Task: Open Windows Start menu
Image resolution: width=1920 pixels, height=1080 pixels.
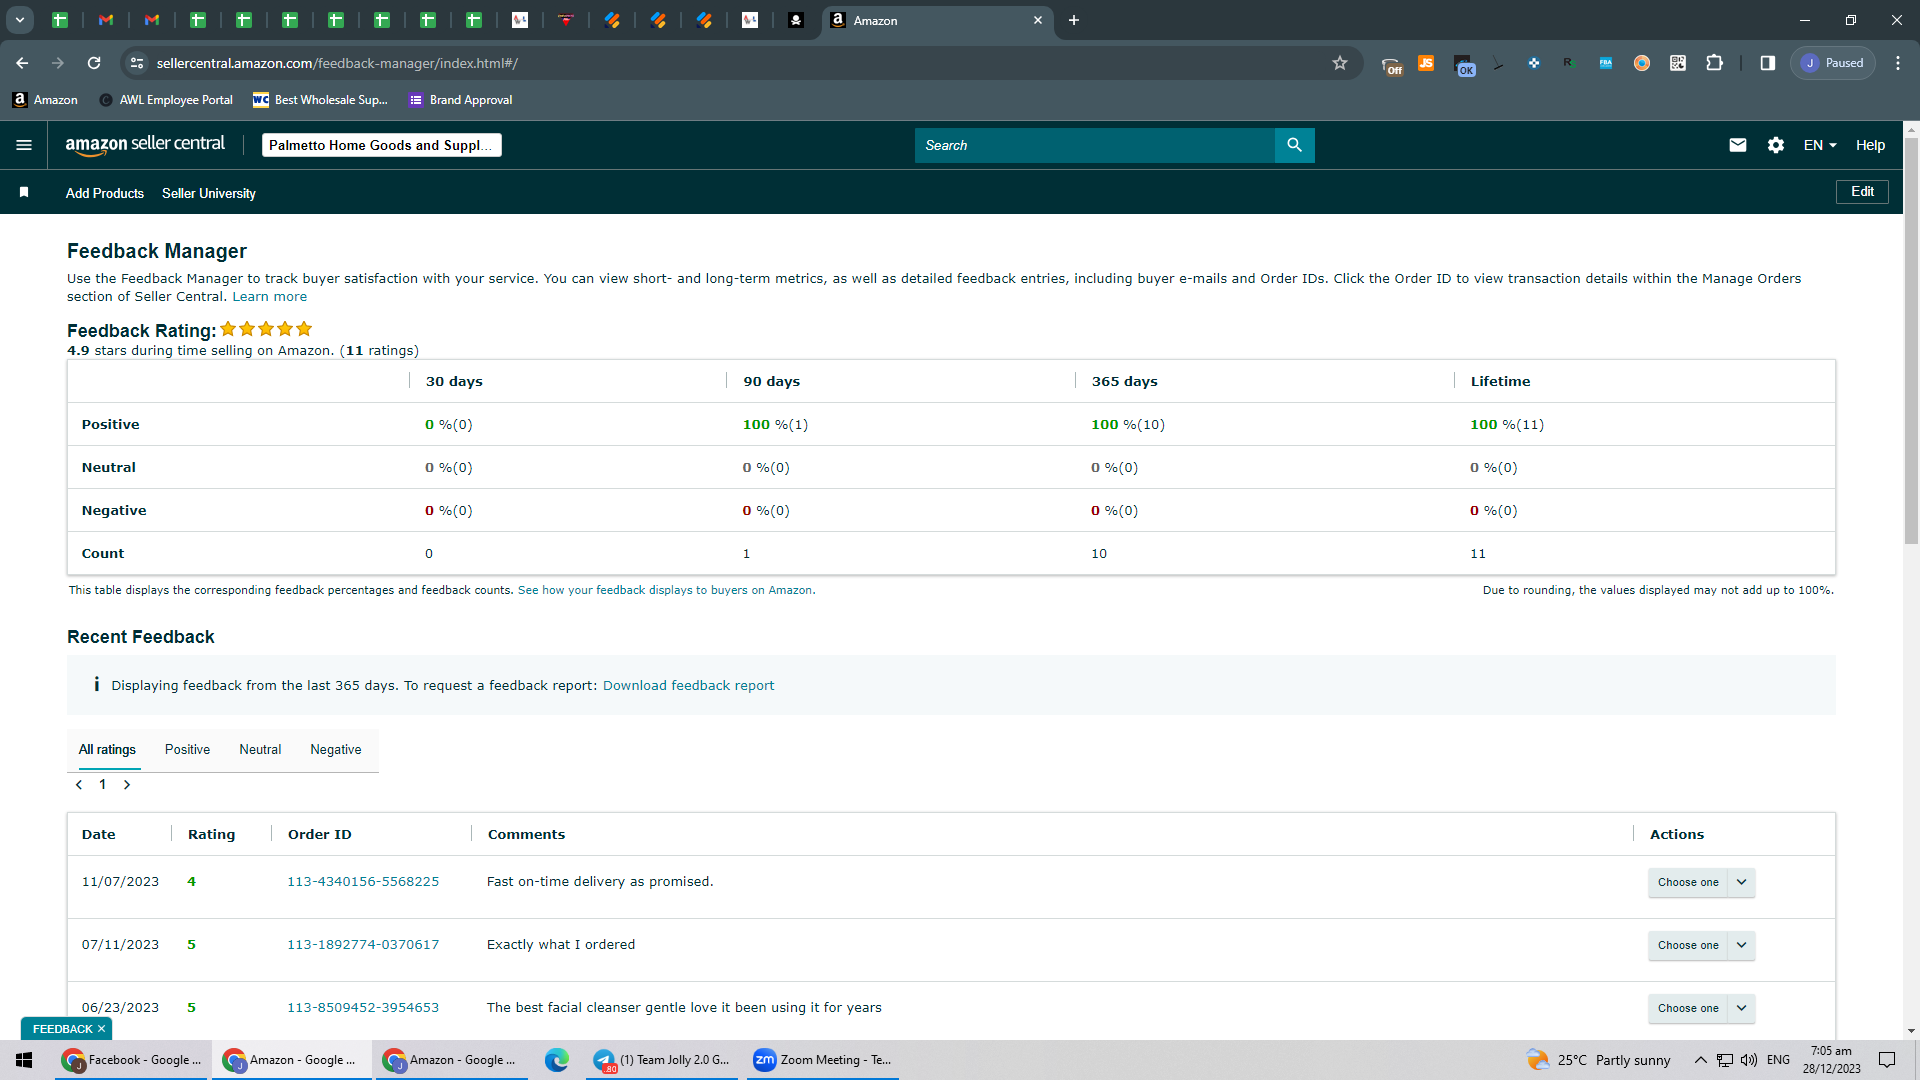Action: (25, 1060)
